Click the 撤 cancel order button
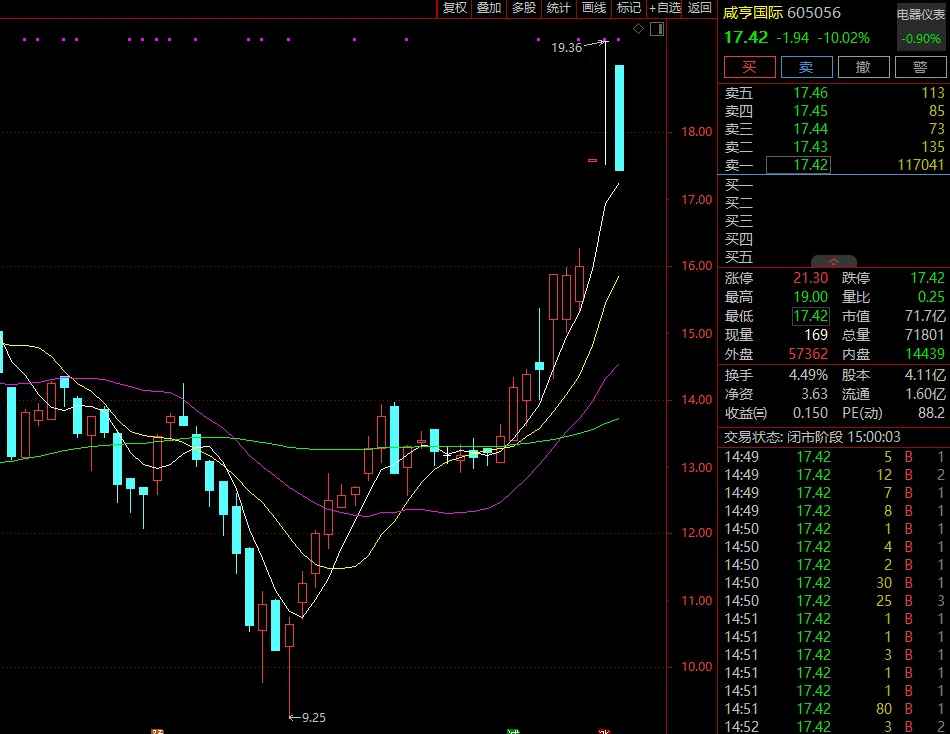Screen dimensions: 950x734 [x=863, y=67]
